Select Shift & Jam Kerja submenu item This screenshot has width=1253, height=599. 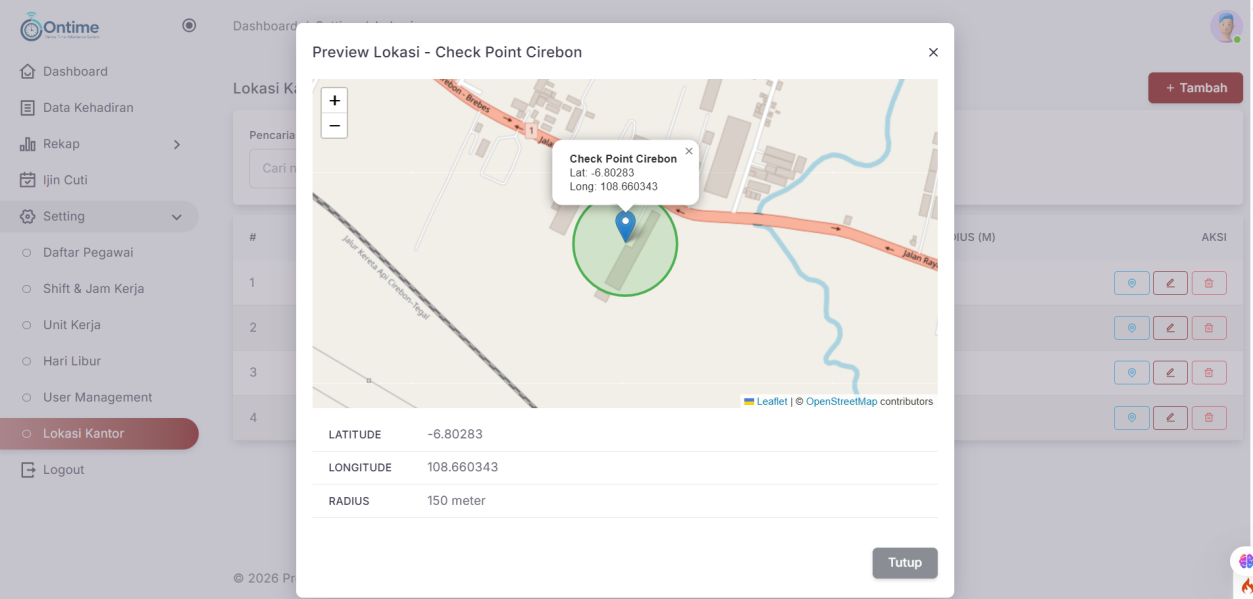pyautogui.click(x=93, y=289)
